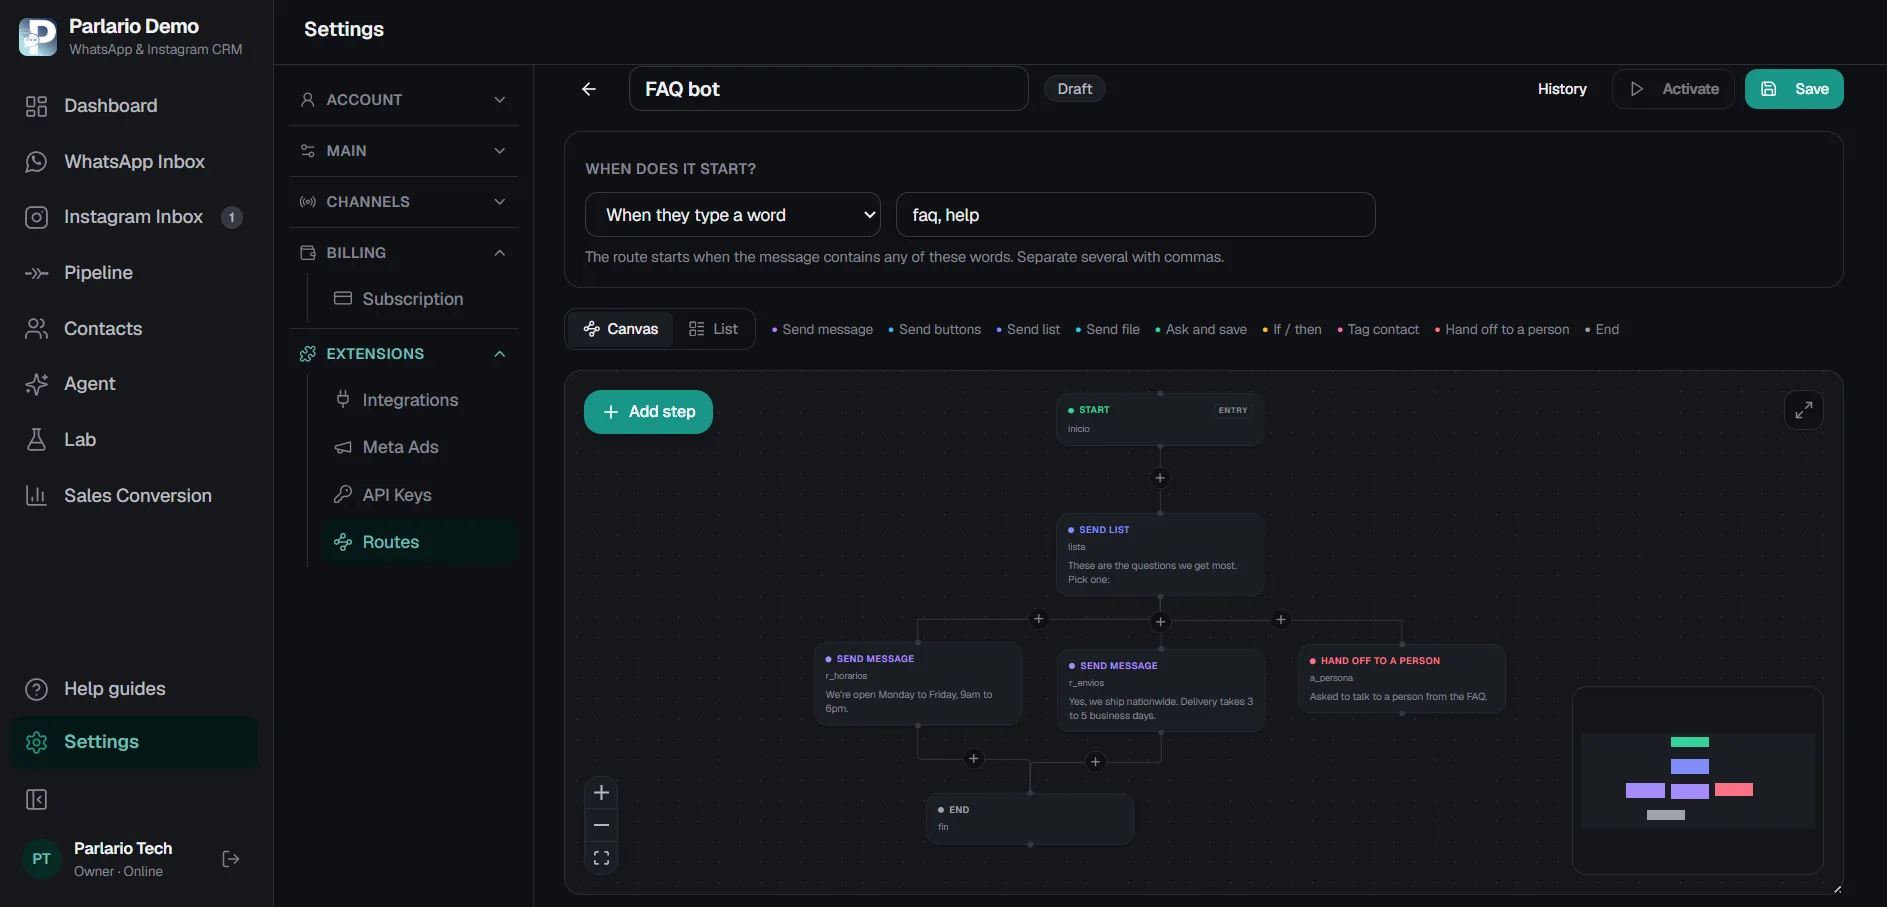Switch to List view

tap(713, 329)
